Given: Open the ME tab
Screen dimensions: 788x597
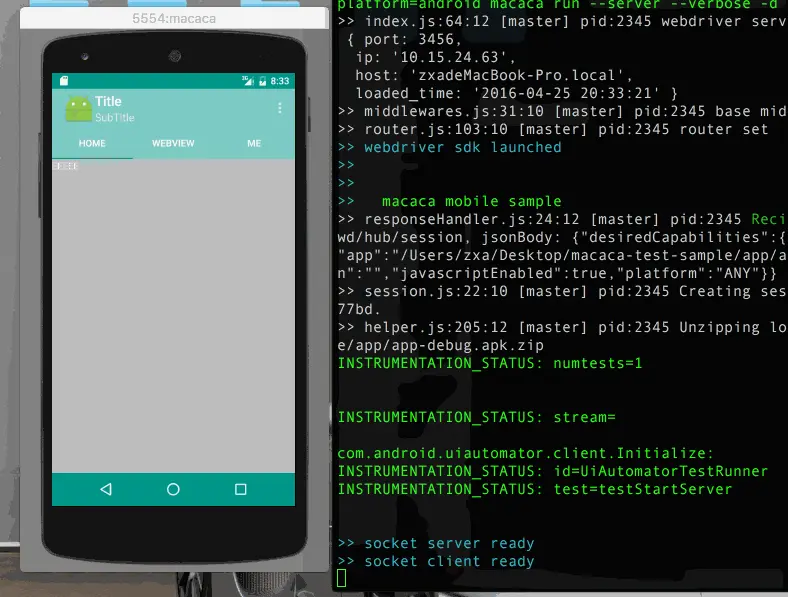Looking at the screenshot, I should [x=254, y=143].
